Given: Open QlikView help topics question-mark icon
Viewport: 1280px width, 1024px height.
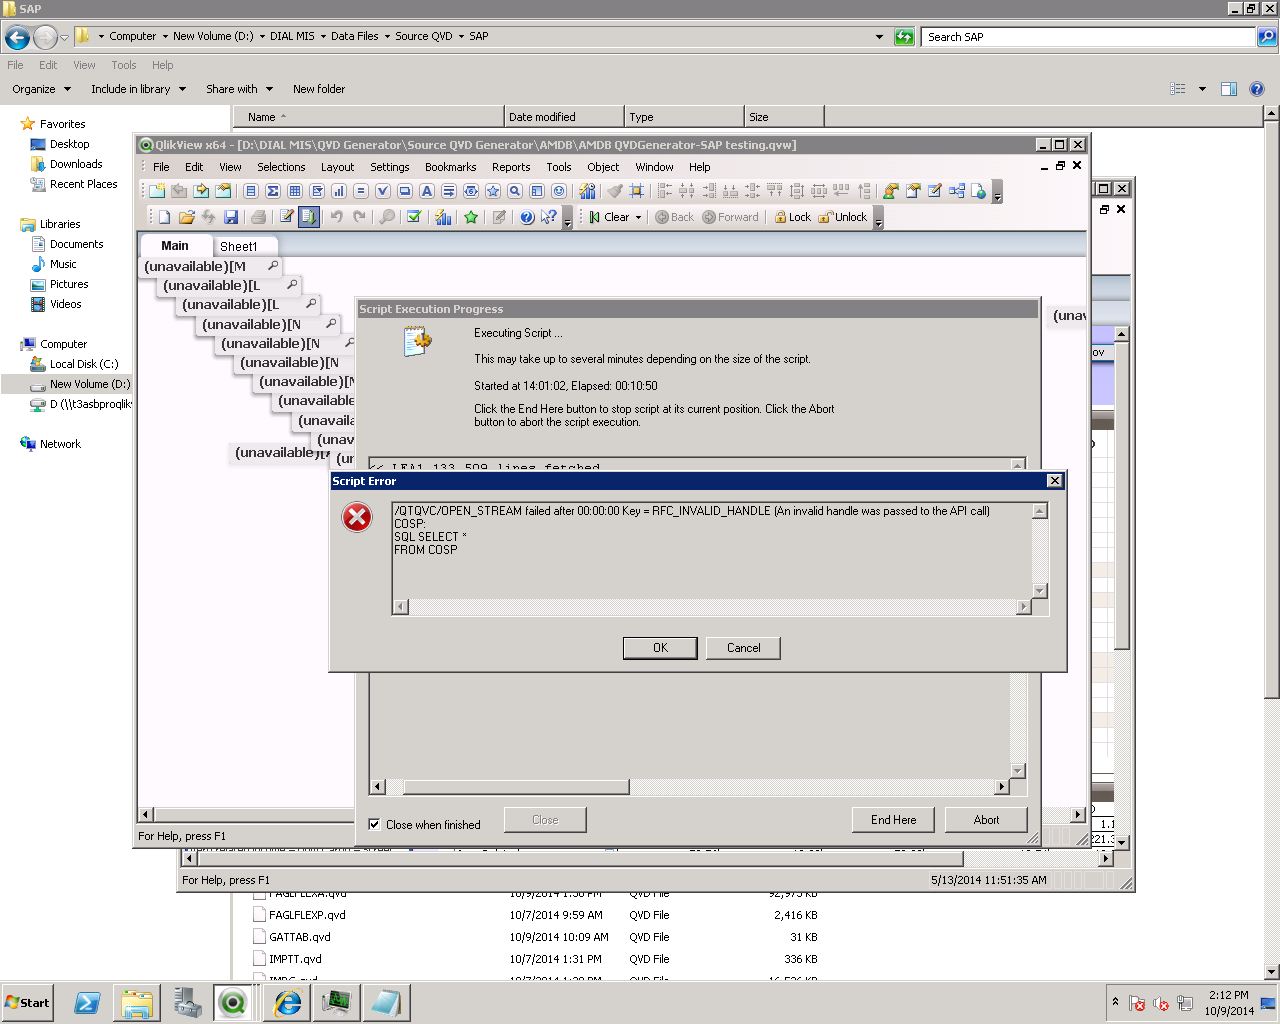Looking at the screenshot, I should pyautogui.click(x=527, y=217).
